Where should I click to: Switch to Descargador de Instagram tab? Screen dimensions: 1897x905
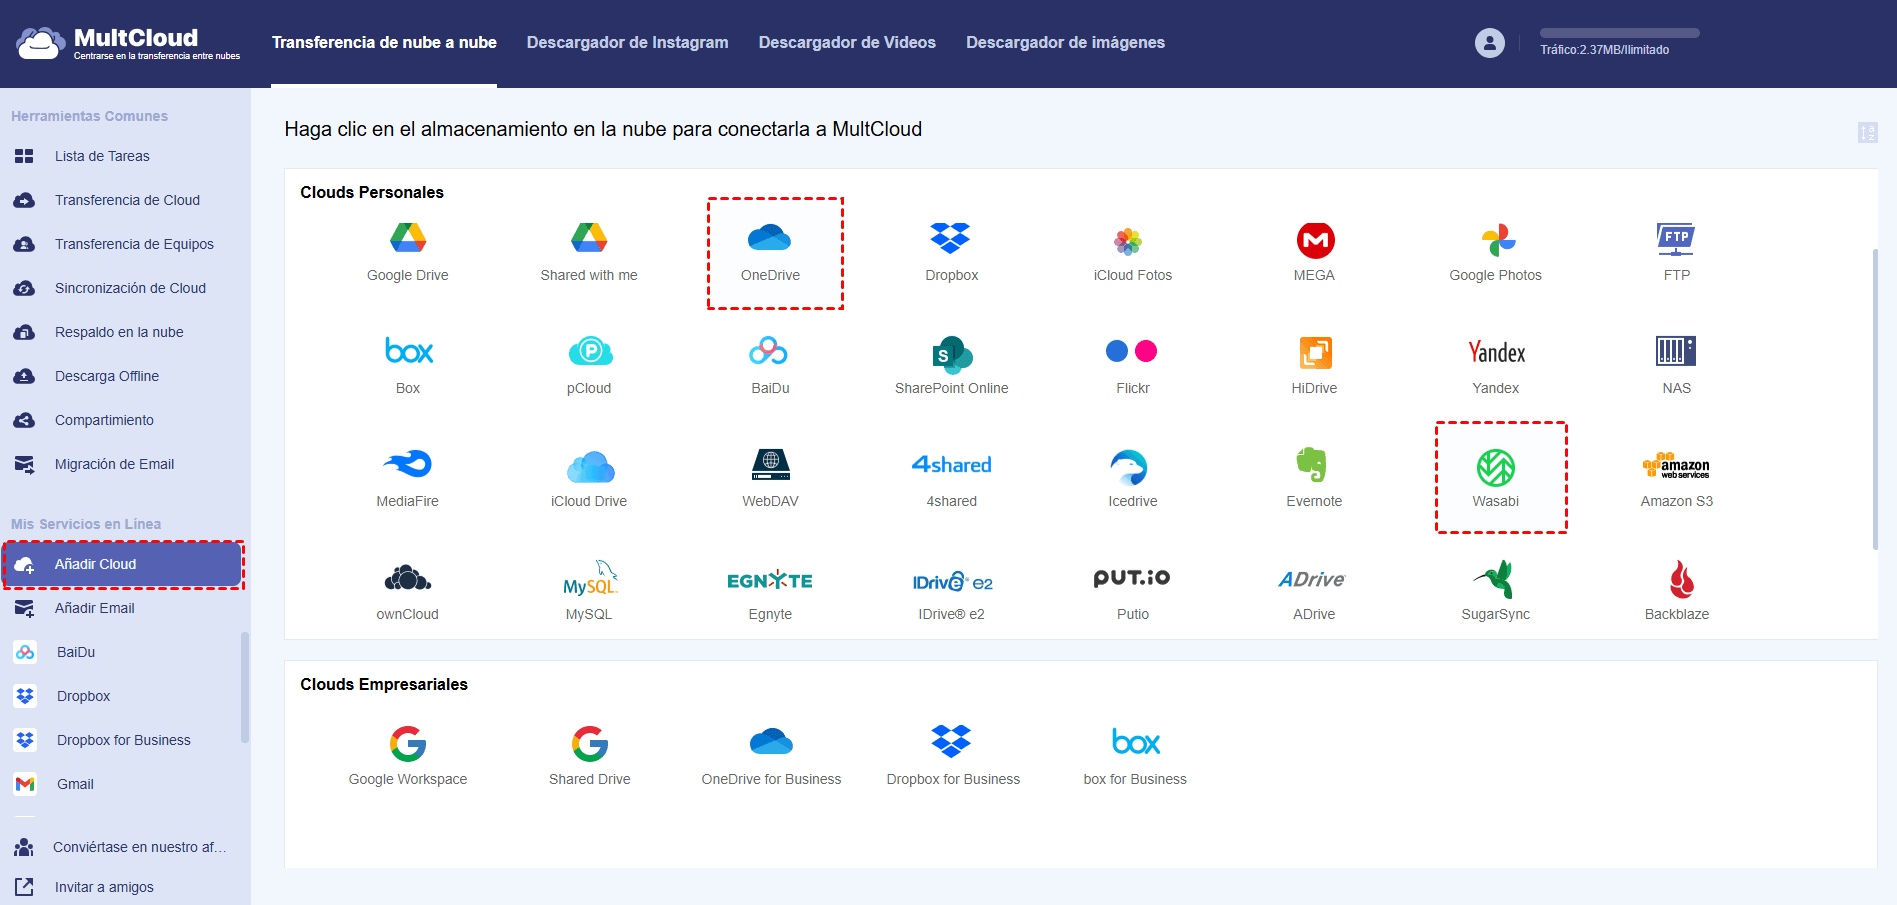coord(627,42)
